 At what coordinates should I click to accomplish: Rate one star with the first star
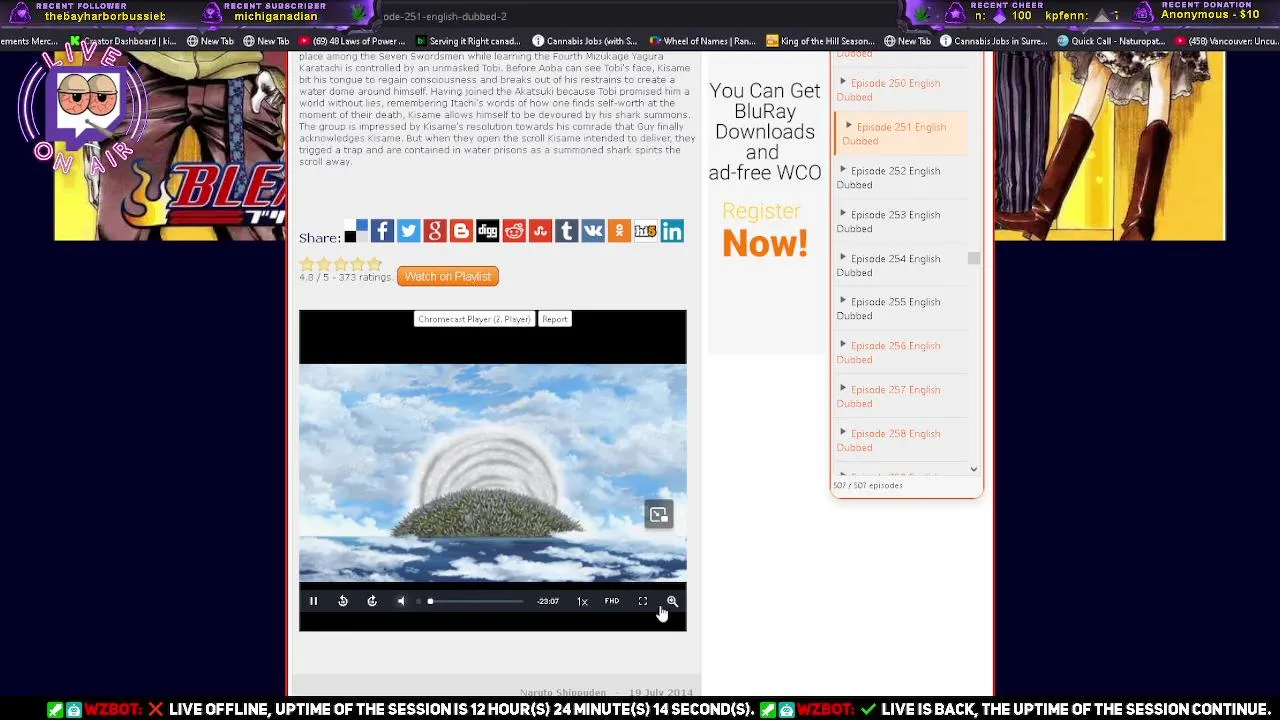point(307,264)
